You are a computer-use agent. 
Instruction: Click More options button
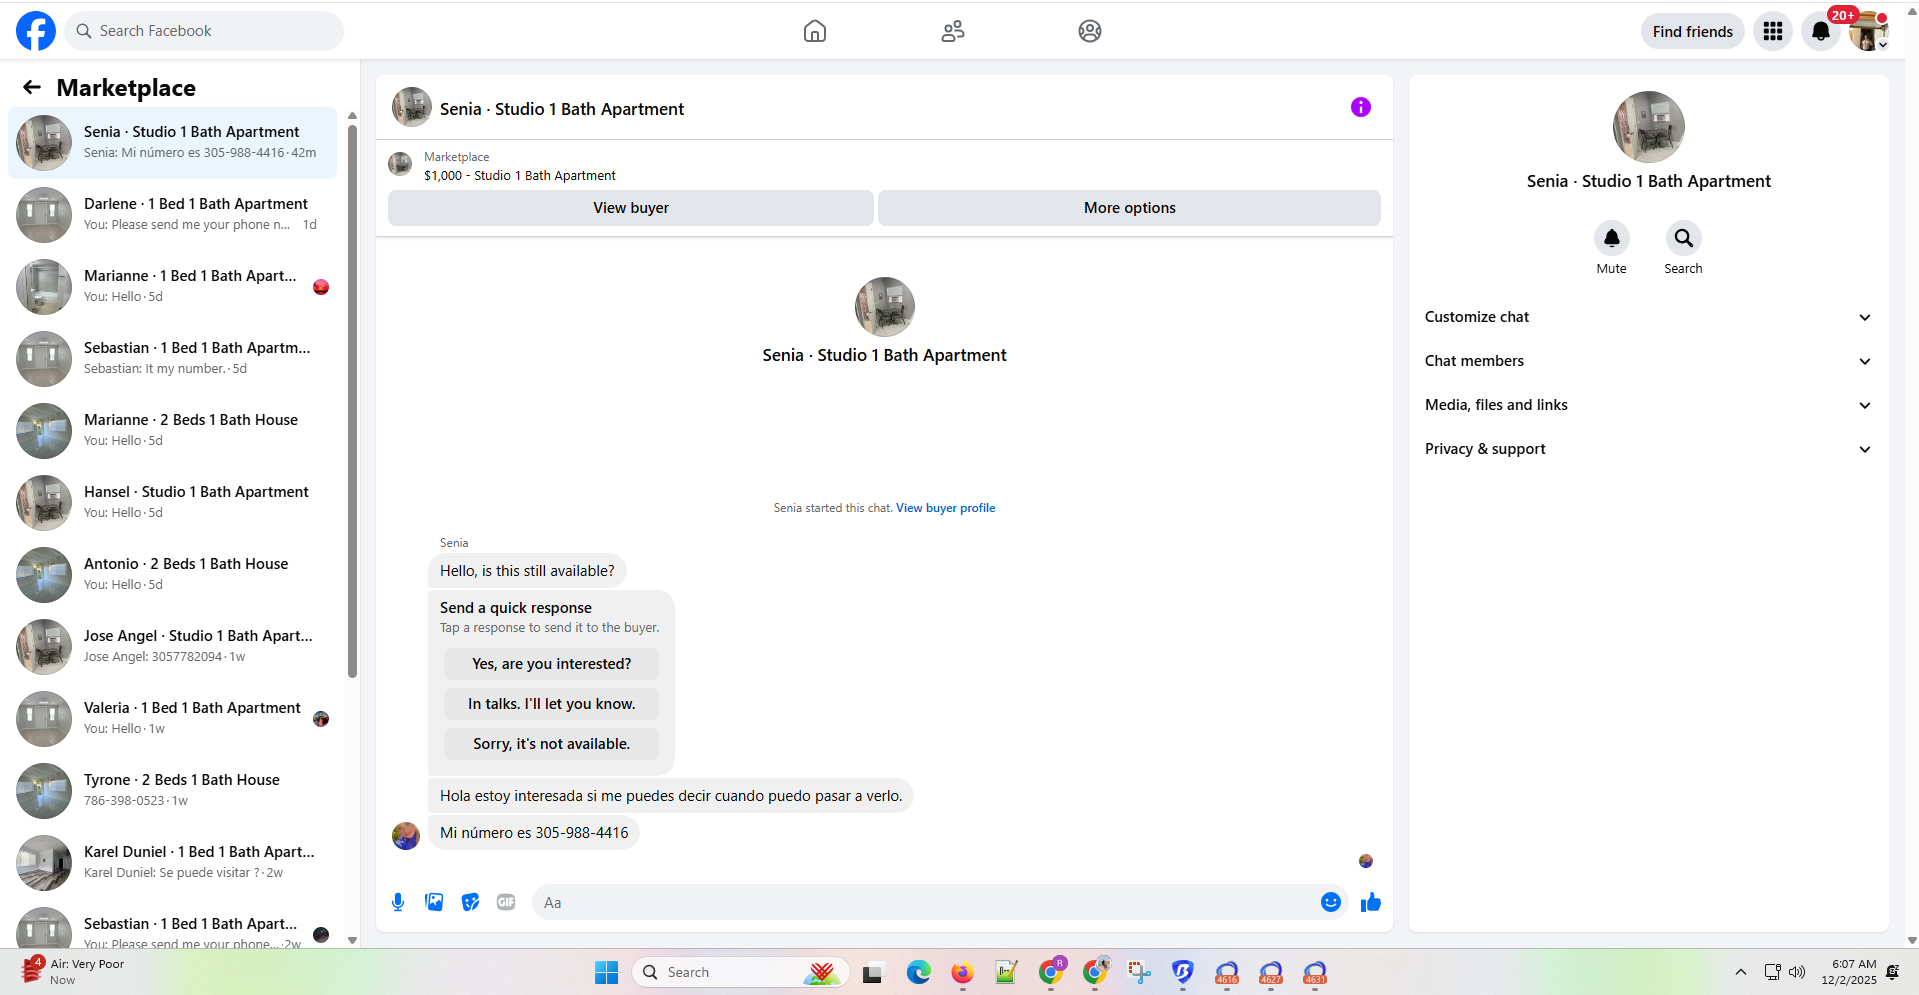[1129, 208]
